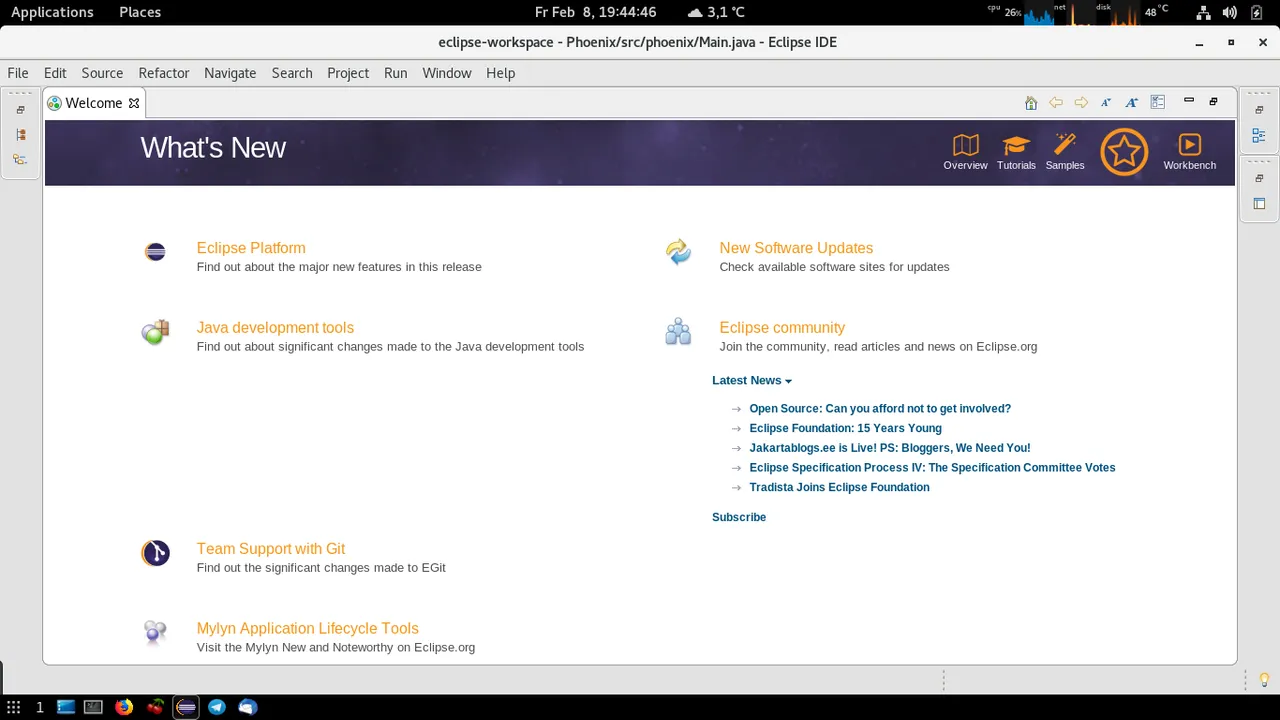Open 'Eclipse Specification Process IV' news link
Screen dimensions: 1280x720
[932, 468]
